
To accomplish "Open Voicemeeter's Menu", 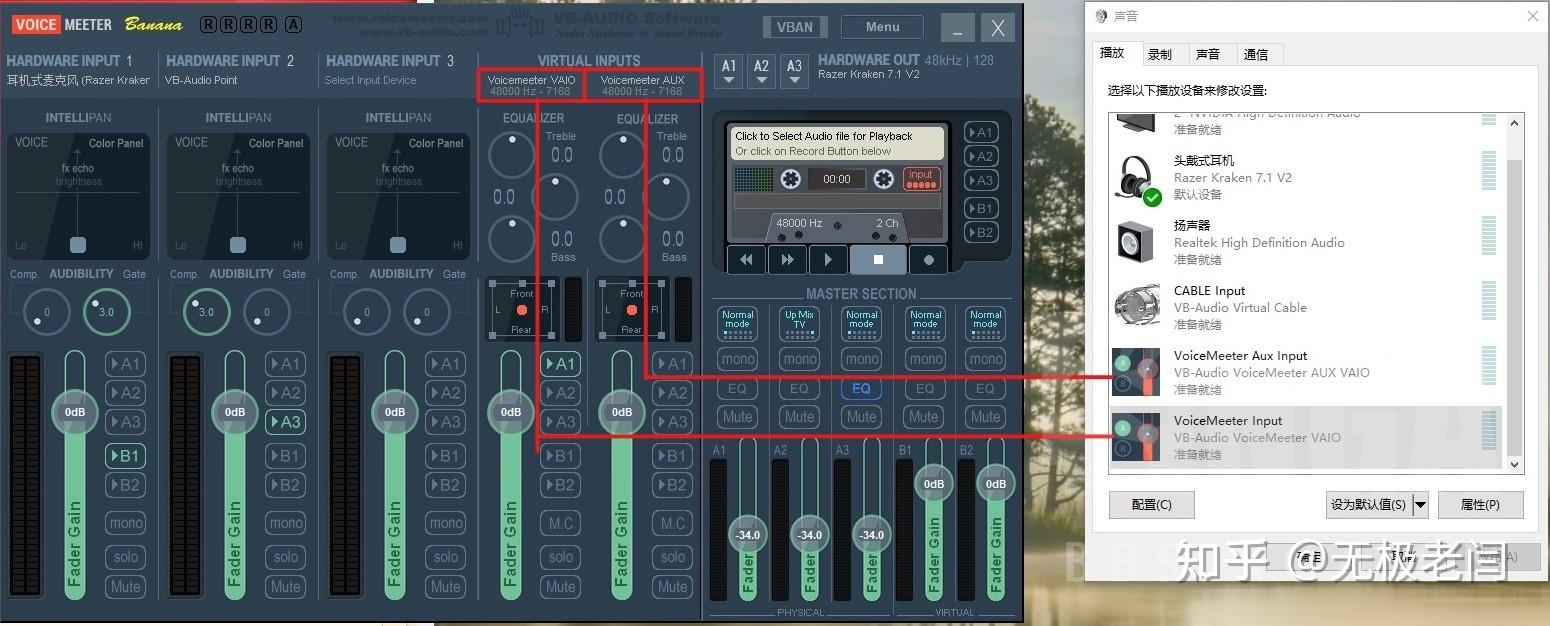I will tap(881, 26).
